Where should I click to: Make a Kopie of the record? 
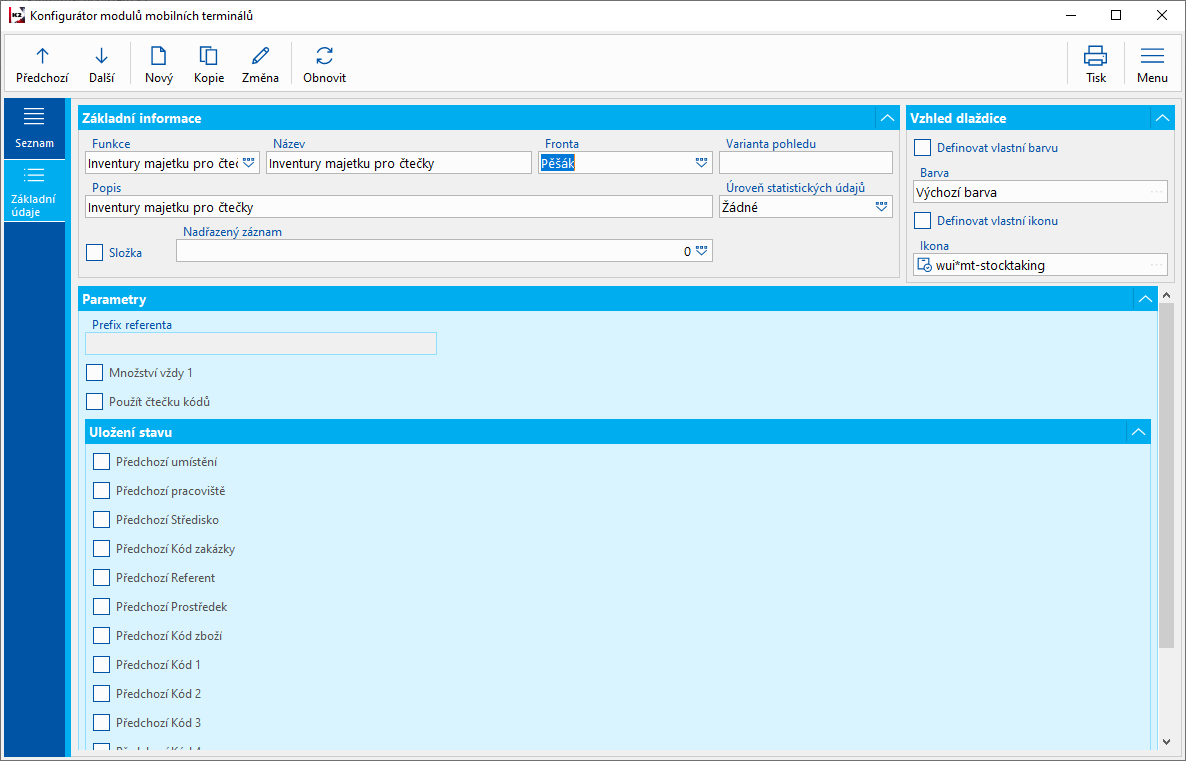pyautogui.click(x=209, y=64)
